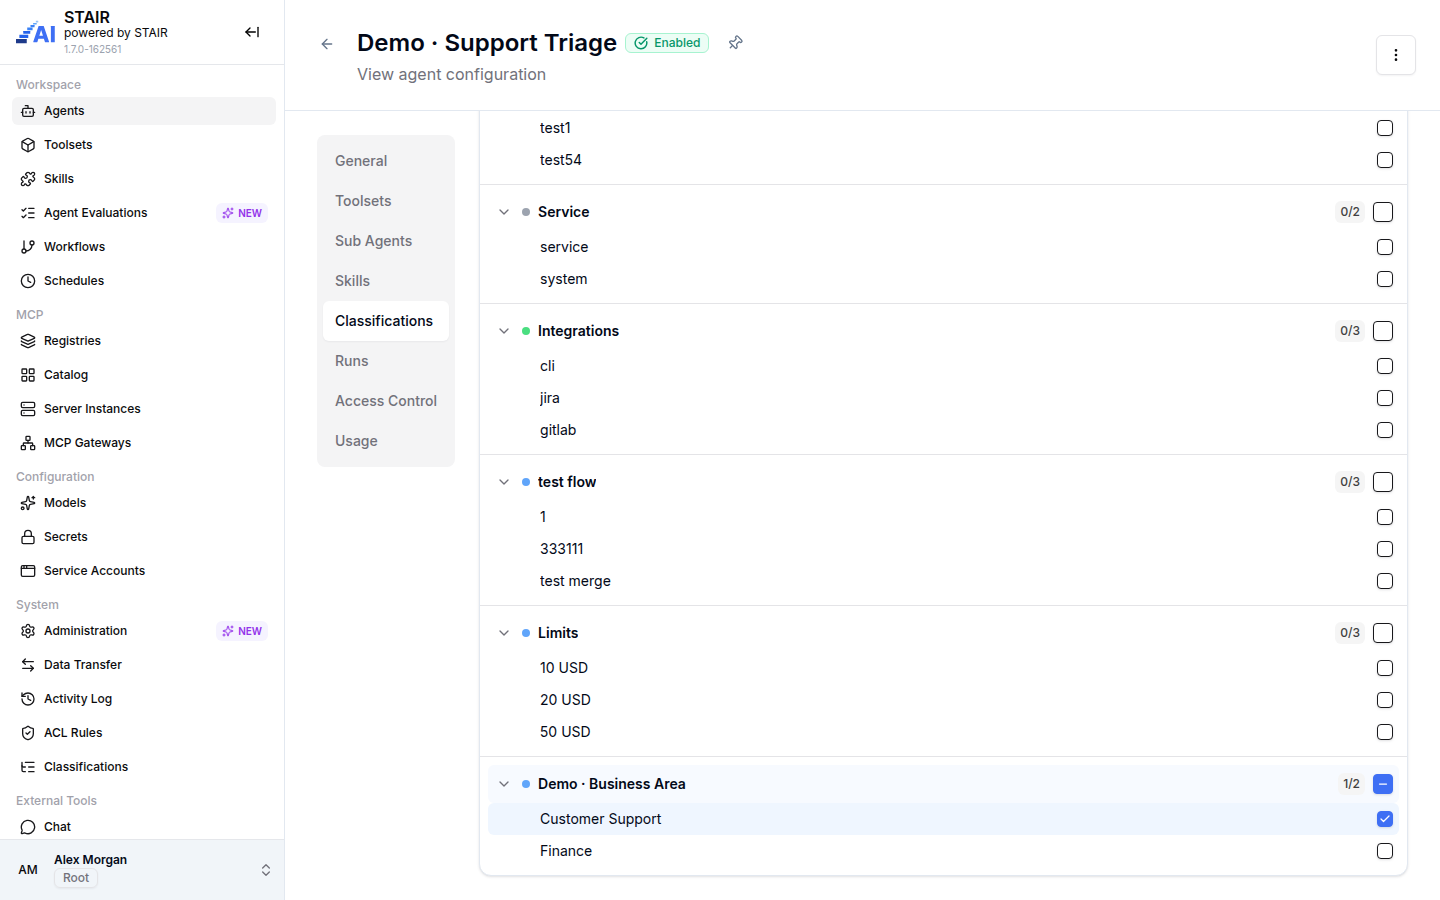Image resolution: width=1440 pixels, height=900 pixels.
Task: Select all items in the Service group
Action: coord(1383,212)
